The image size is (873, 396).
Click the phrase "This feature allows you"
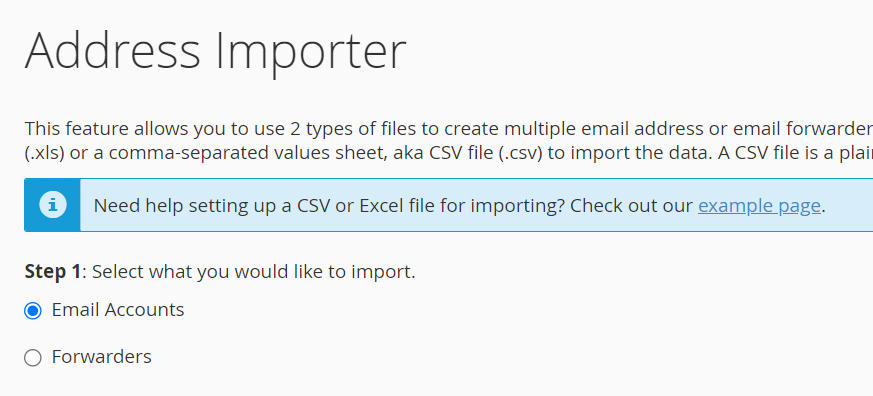[107, 129]
